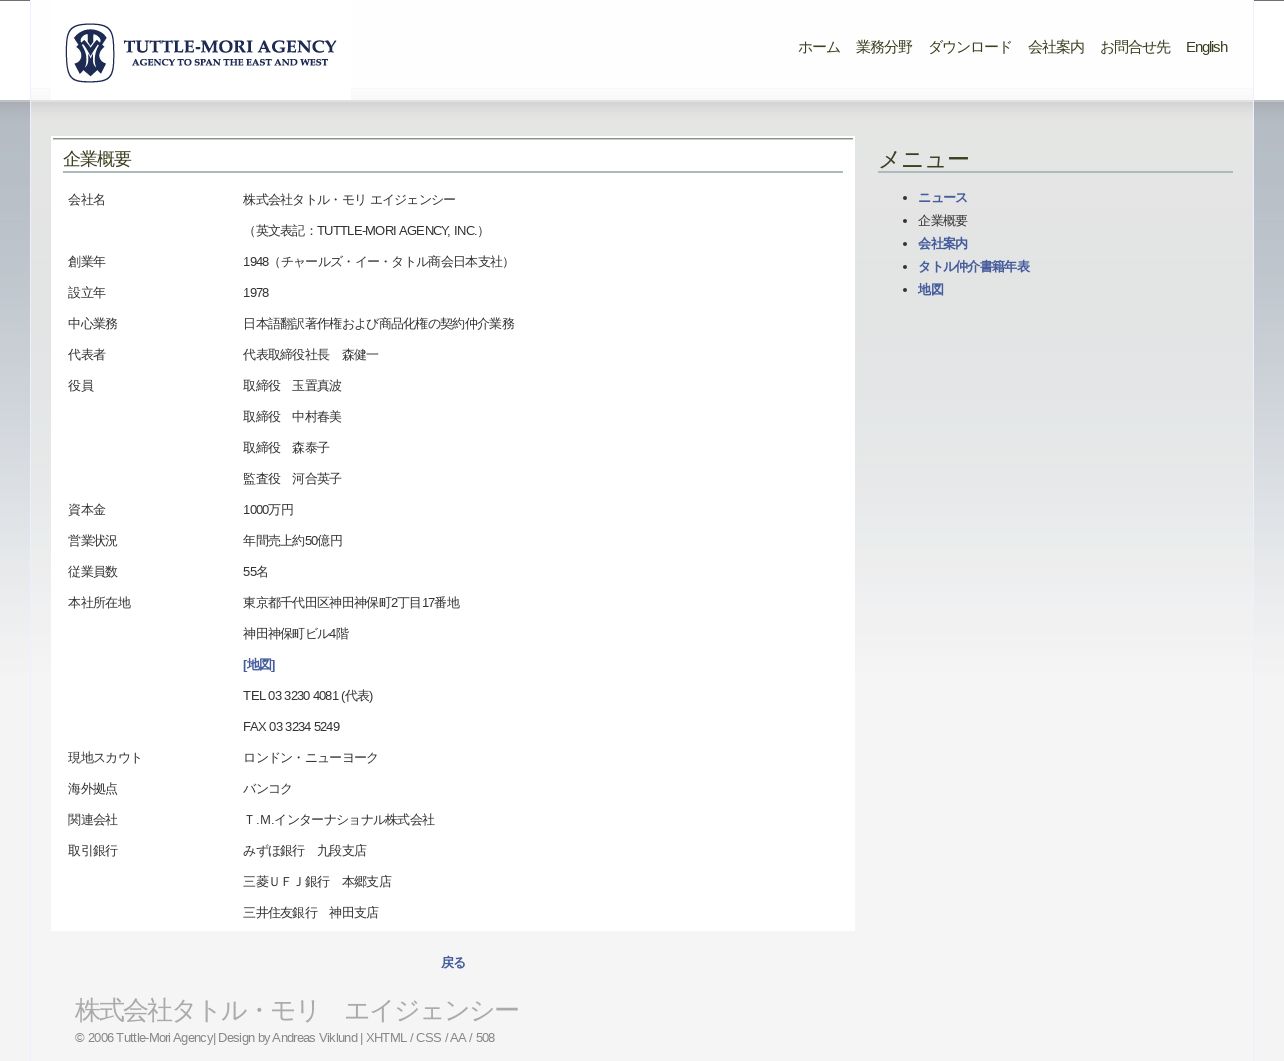Click the Tuttle-Mori Agency logo
The height and width of the screenshot is (1061, 1284).
[201, 52]
